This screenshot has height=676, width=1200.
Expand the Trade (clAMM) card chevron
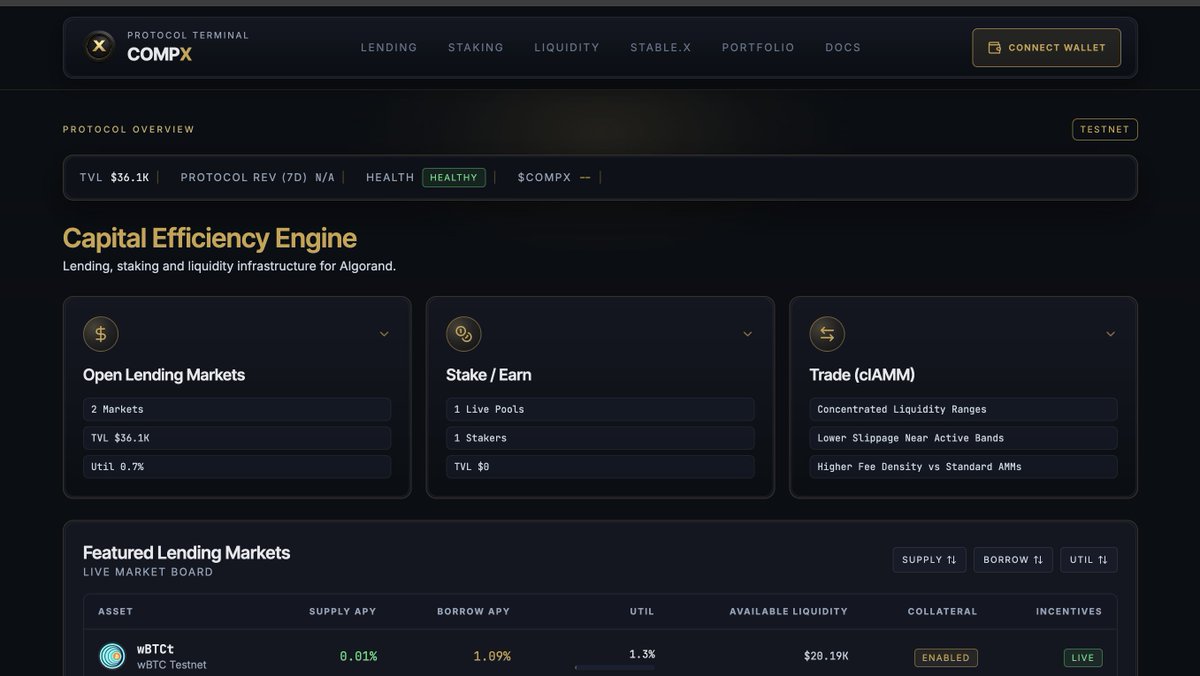coord(1110,334)
